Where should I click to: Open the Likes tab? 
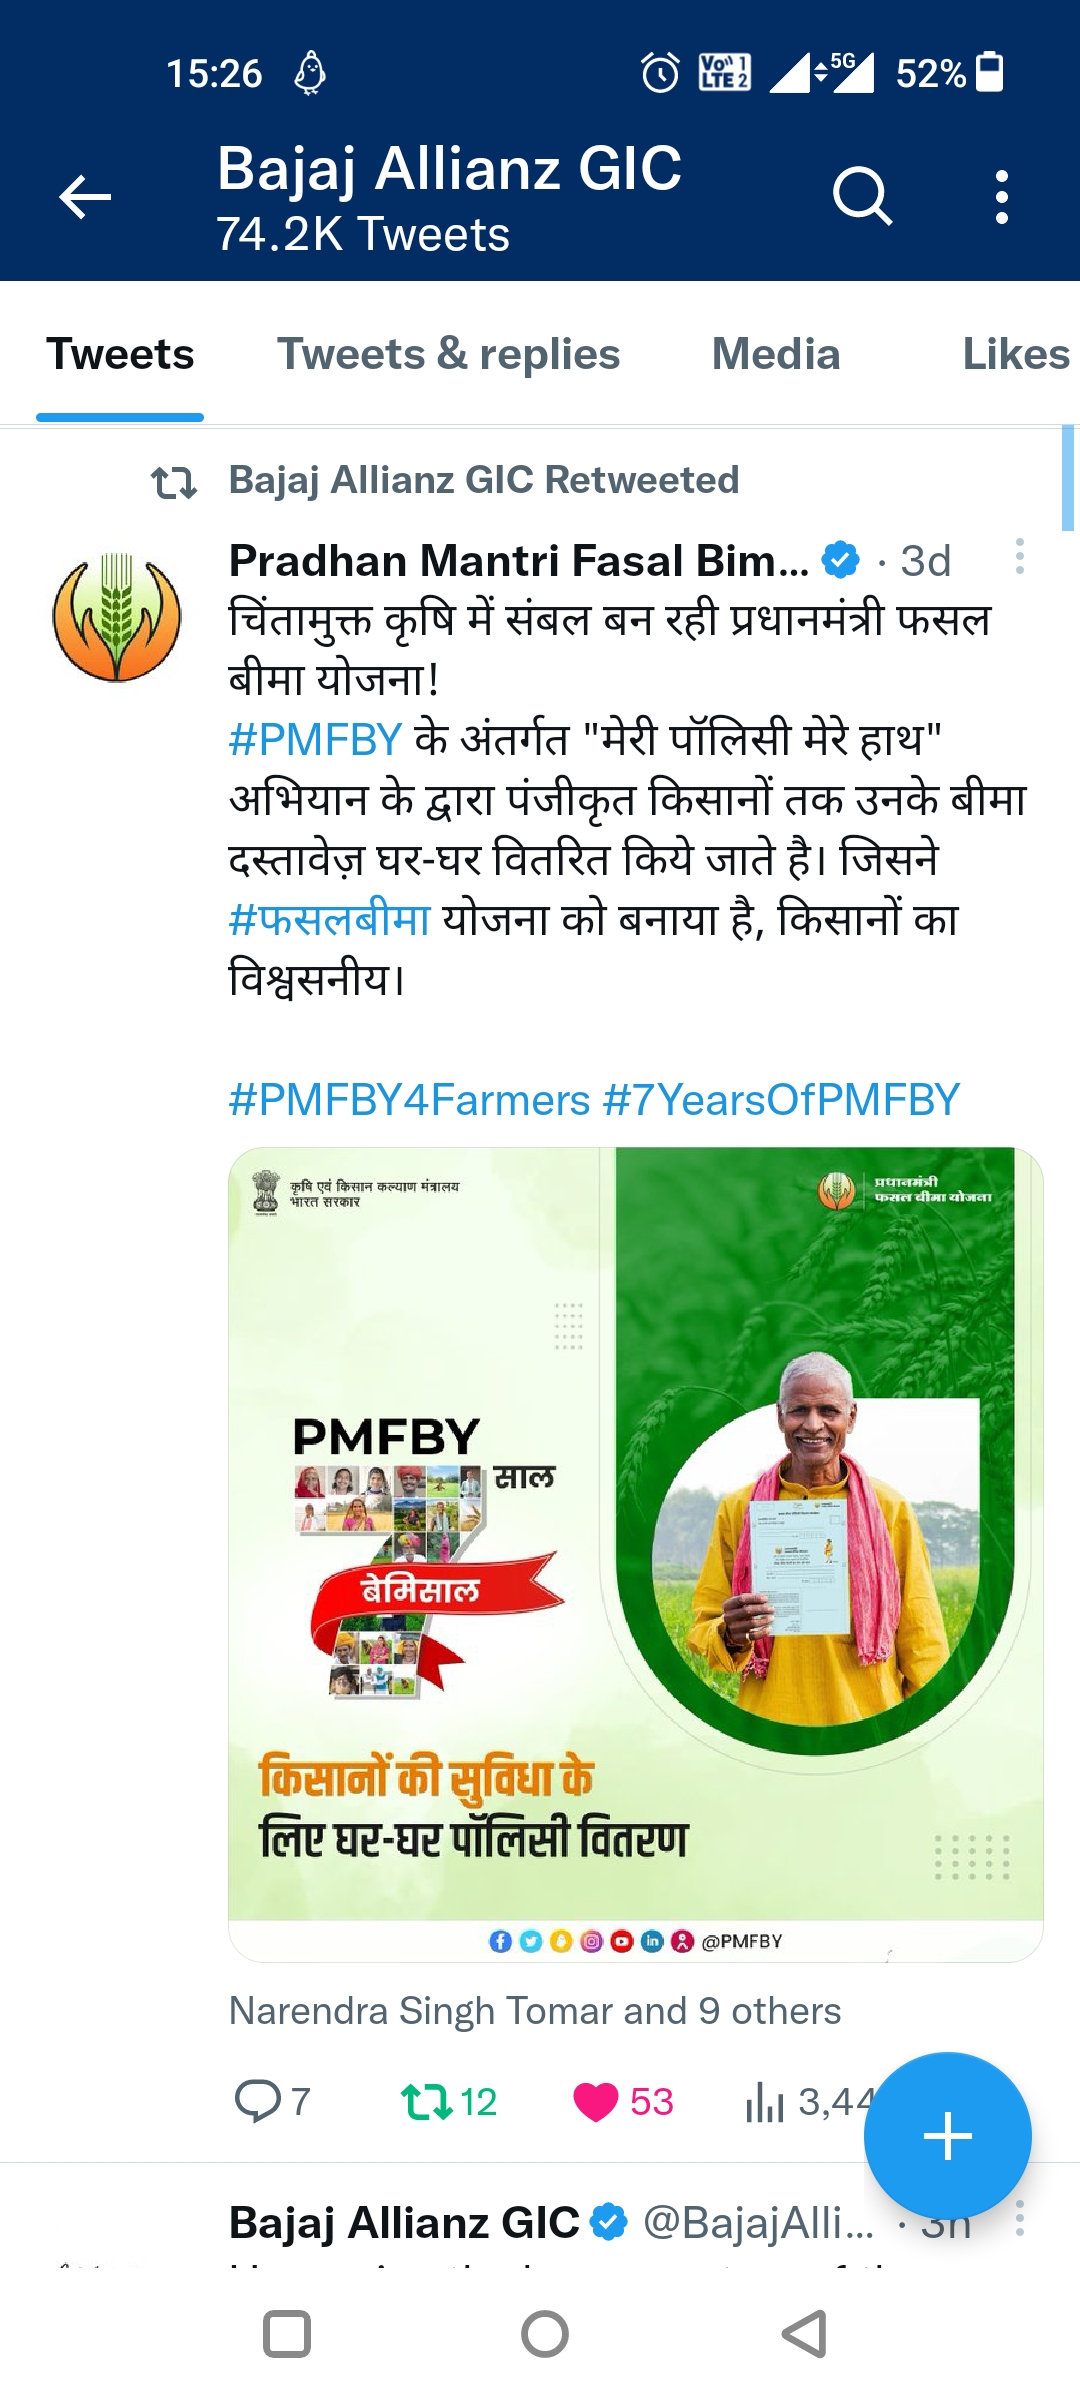coord(1016,354)
